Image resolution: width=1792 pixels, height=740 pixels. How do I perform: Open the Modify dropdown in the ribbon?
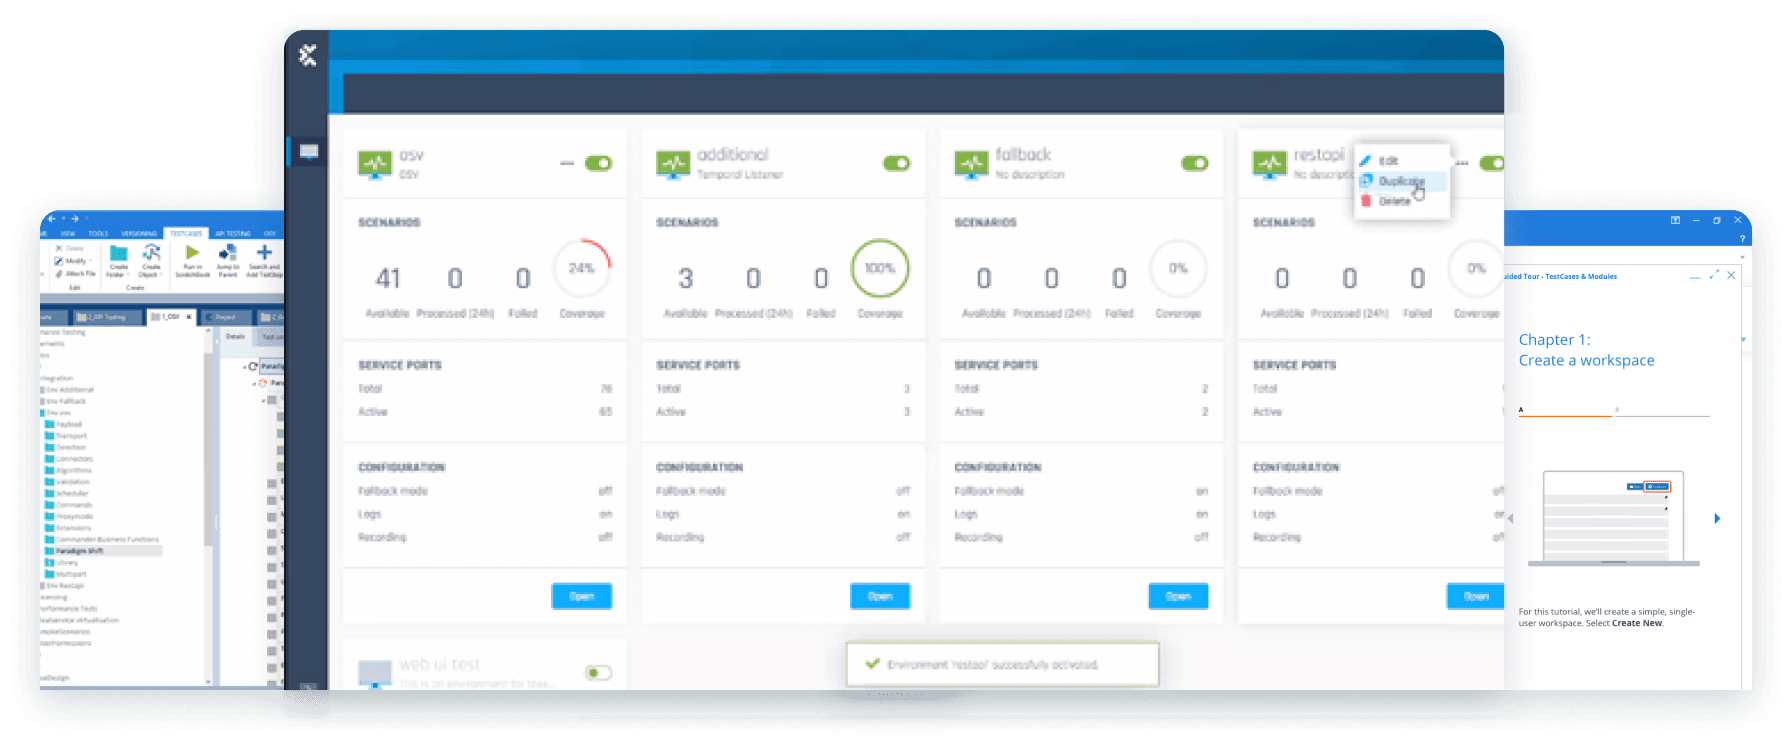pos(74,261)
